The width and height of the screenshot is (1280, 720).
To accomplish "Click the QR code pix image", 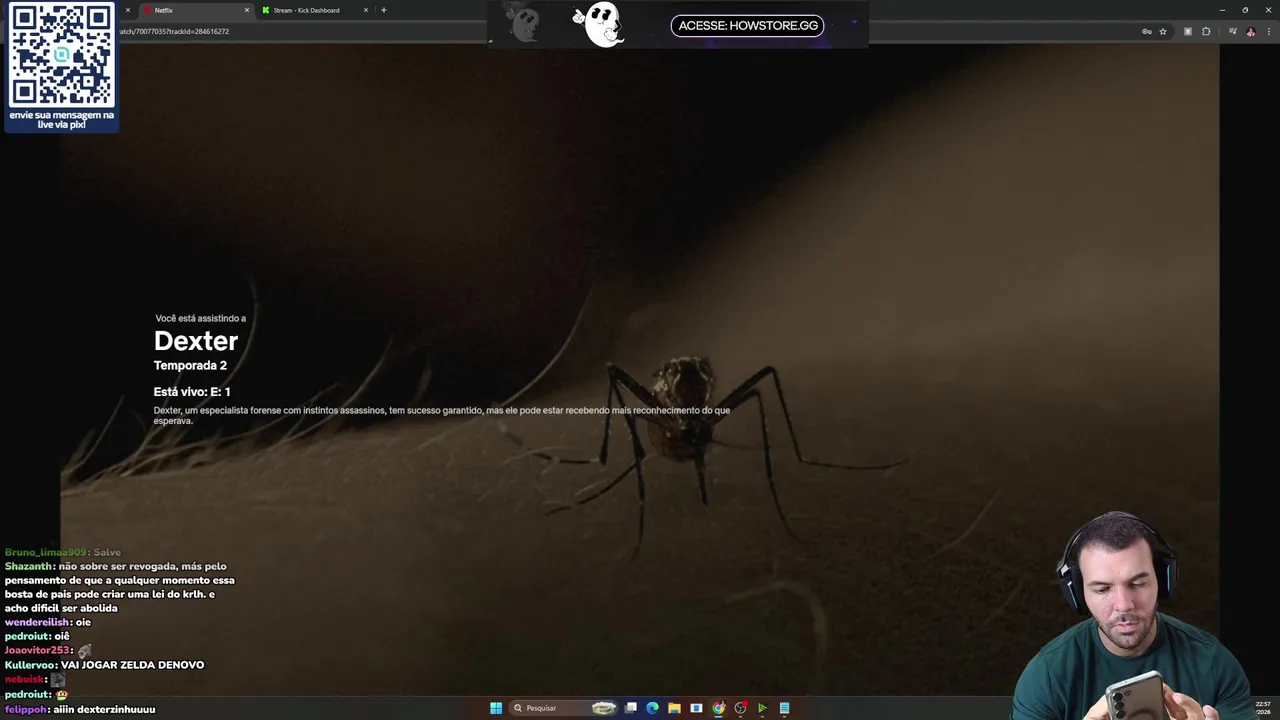I will click(62, 55).
